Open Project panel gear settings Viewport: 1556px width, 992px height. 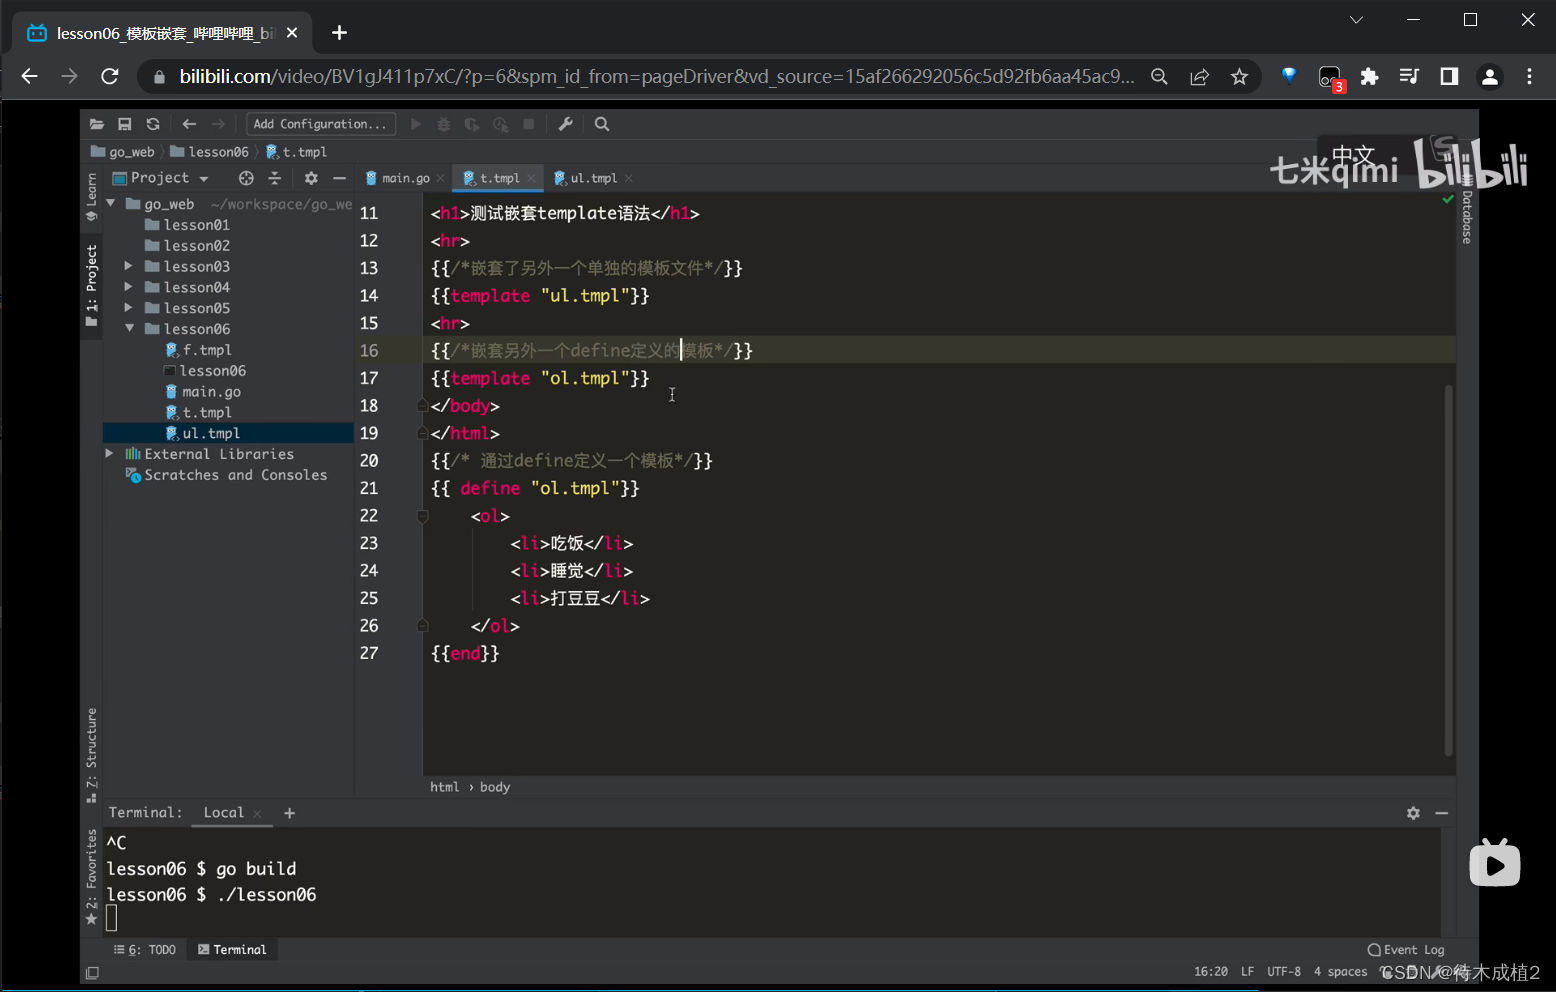(311, 178)
